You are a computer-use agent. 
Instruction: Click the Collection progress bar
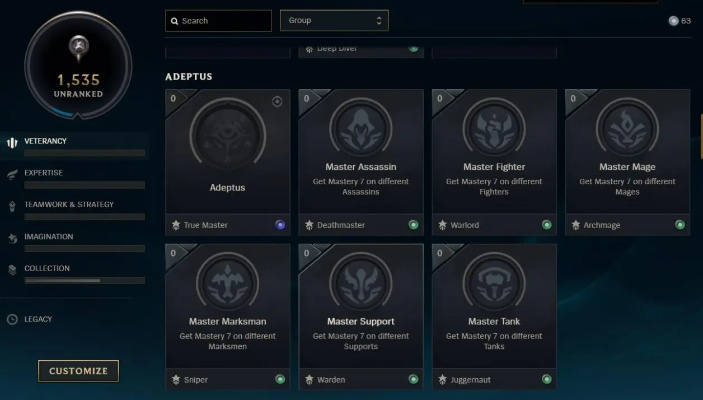point(84,281)
